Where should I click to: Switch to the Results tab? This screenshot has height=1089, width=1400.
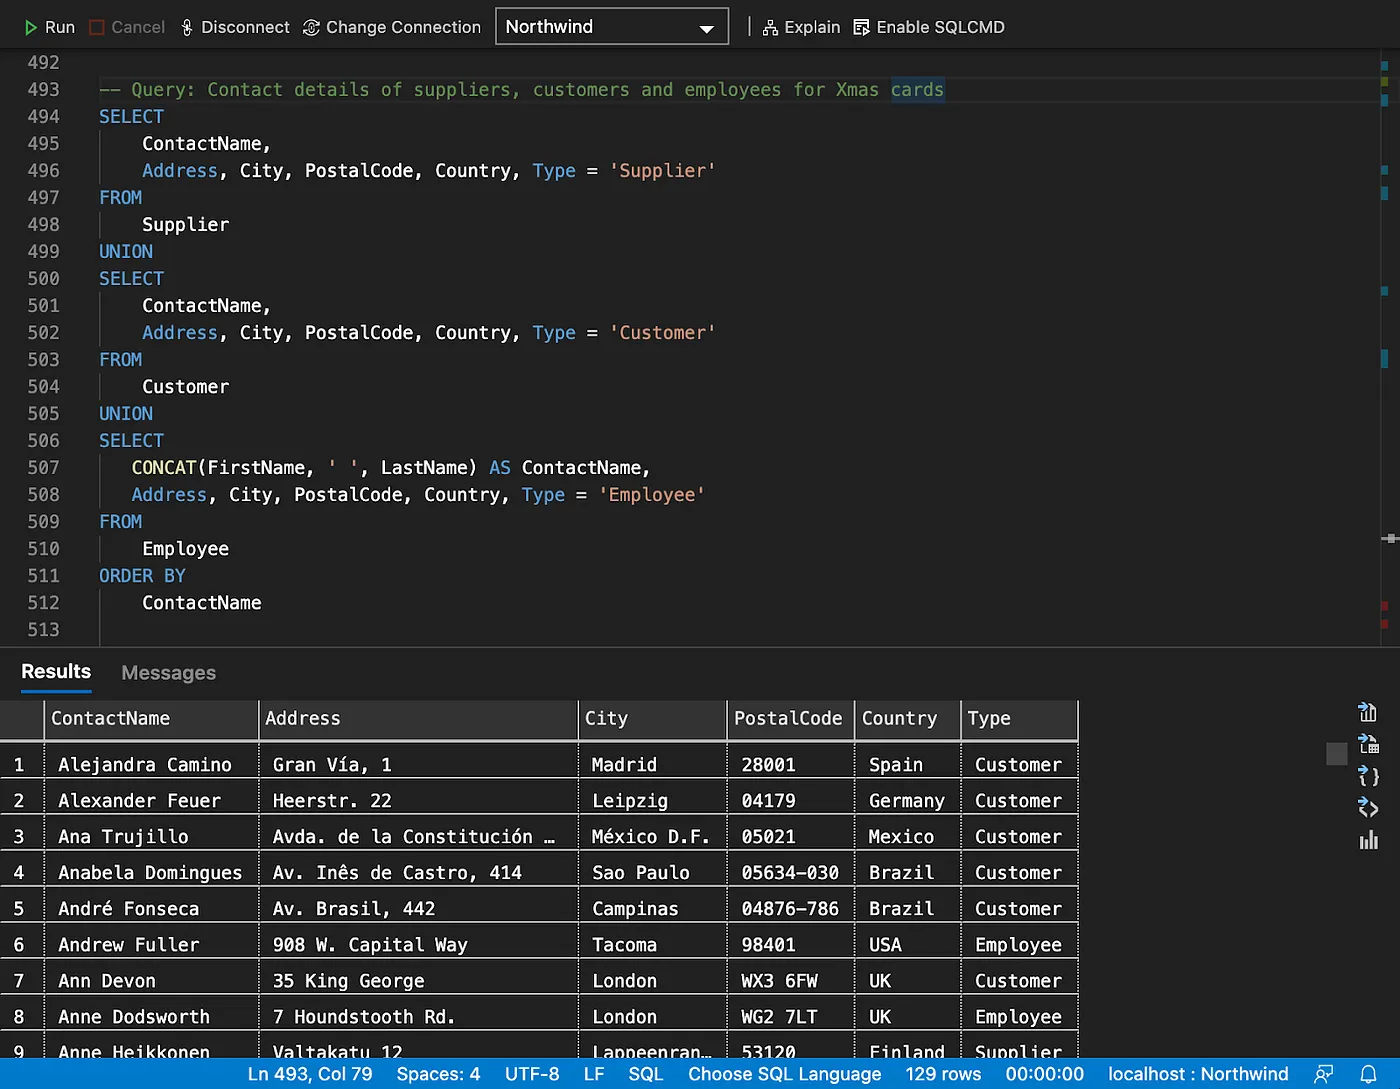[56, 672]
